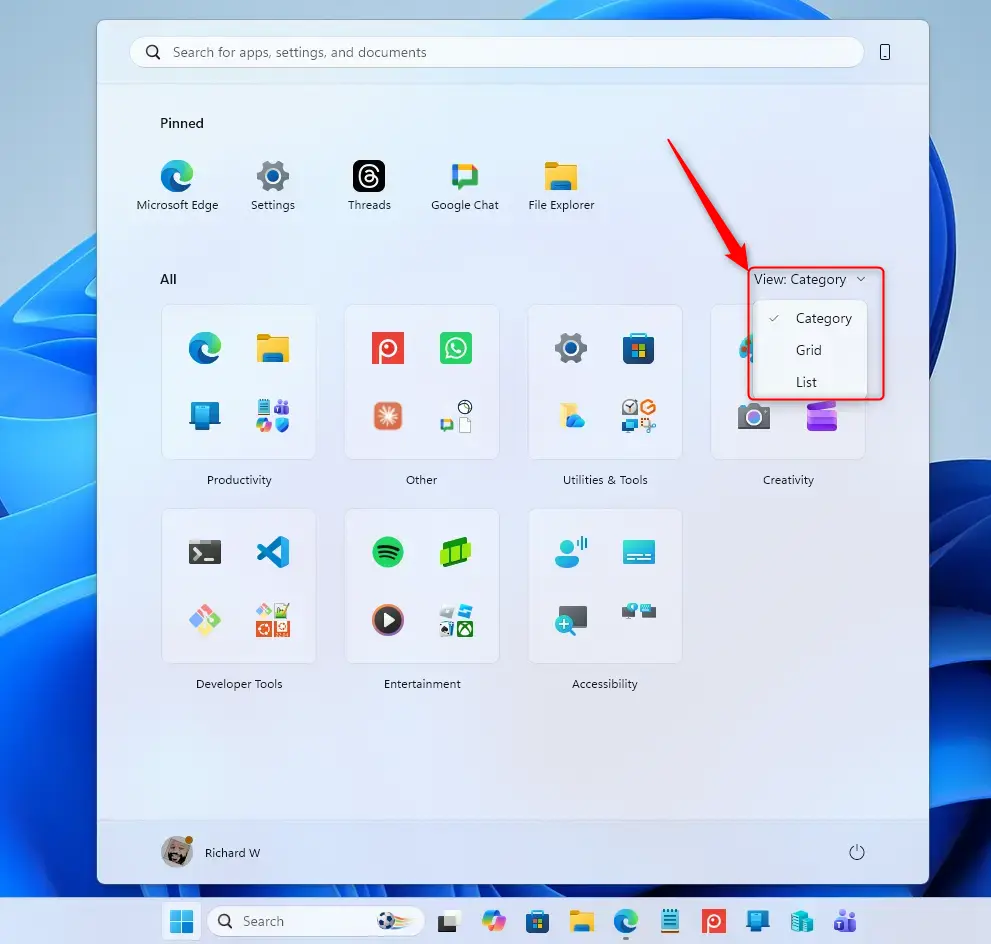Select Grid view option
This screenshot has width=991, height=944.
pyautogui.click(x=810, y=350)
